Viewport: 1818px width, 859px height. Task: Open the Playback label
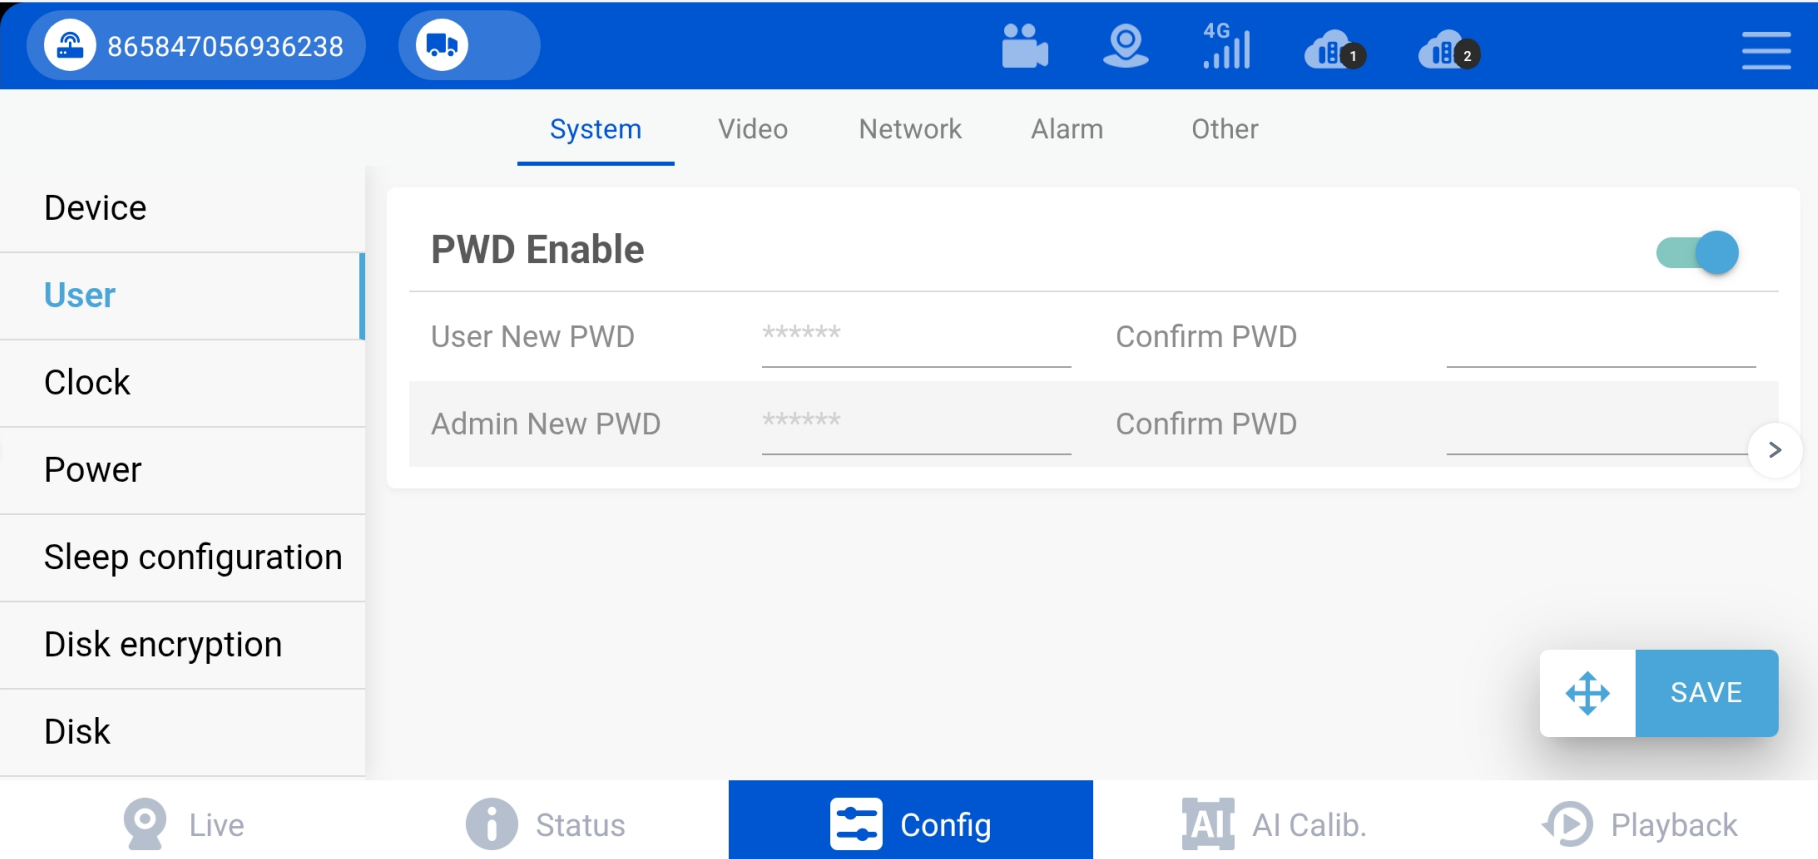(x=1674, y=825)
